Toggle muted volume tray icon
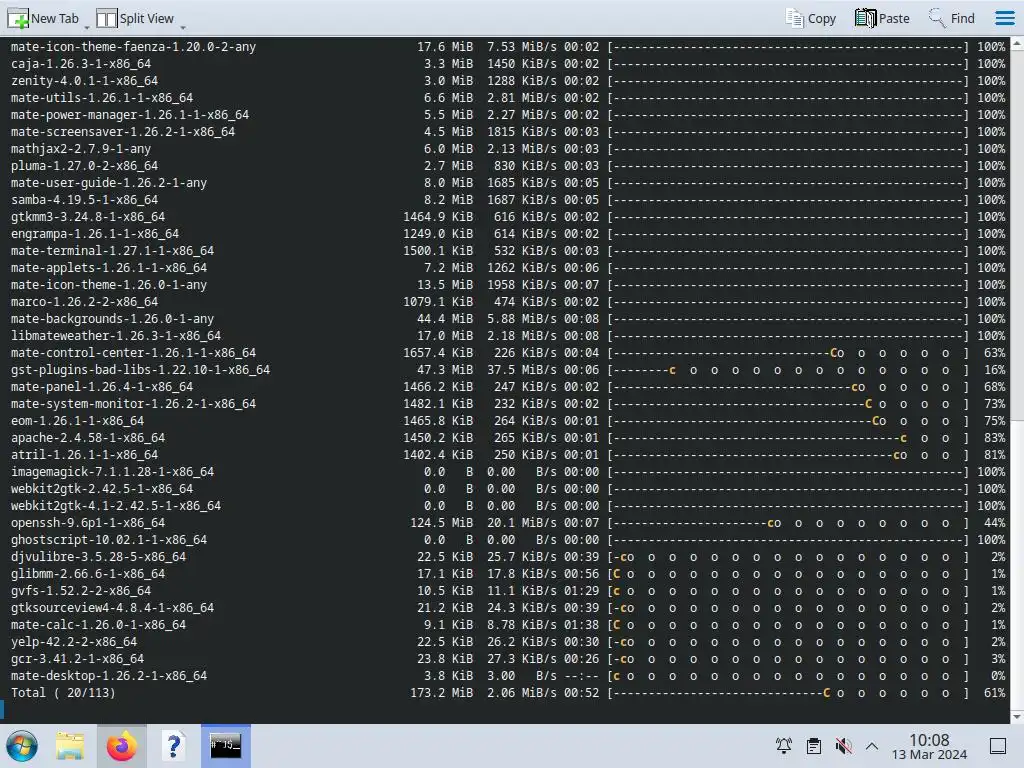Screen dimensions: 1024x768 pos(843,746)
